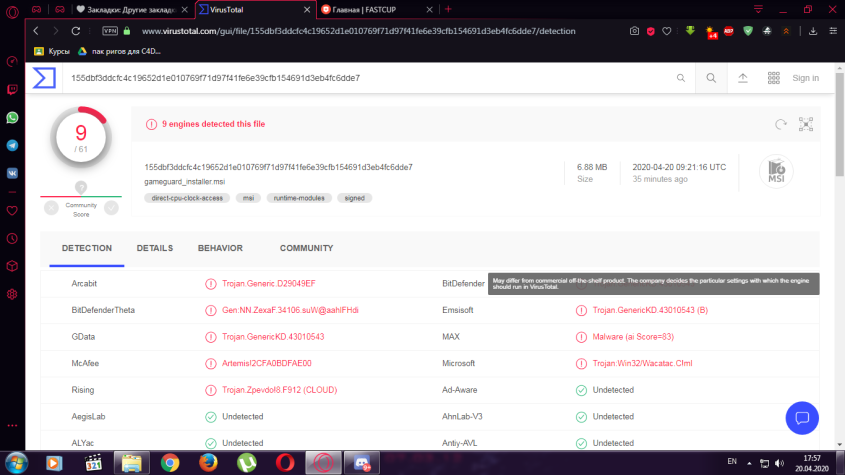This screenshot has width=845, height=475.
Task: Vote positive on community score
Action: click(112, 208)
